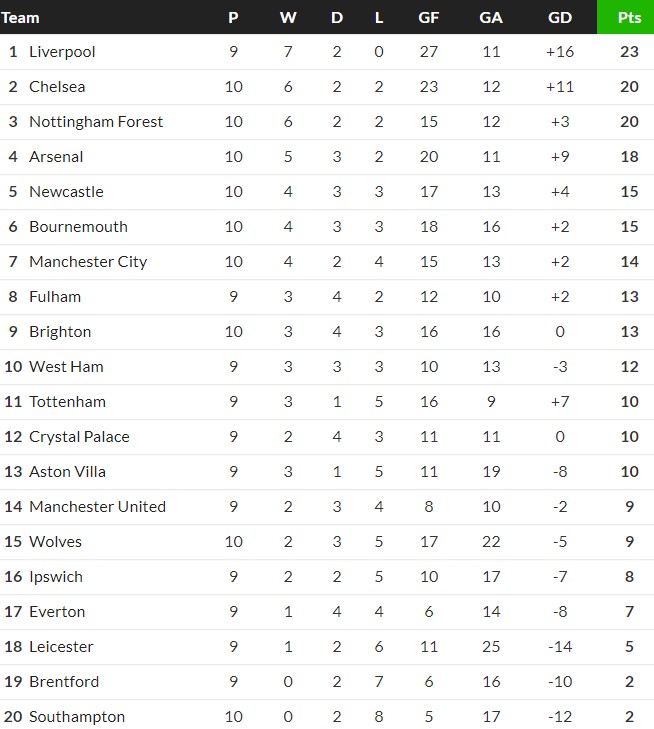
Task: Select the Tottenham row name
Action: 67,402
